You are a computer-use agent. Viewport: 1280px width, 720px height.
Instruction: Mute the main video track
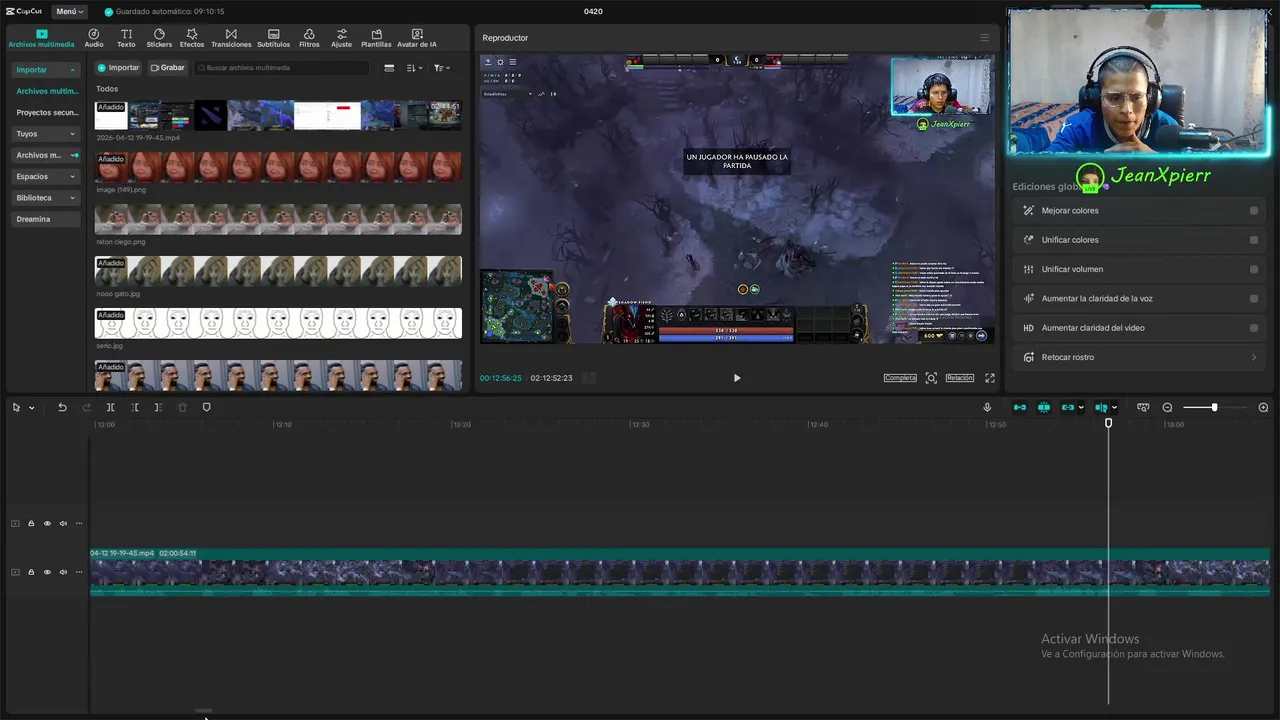coord(63,572)
